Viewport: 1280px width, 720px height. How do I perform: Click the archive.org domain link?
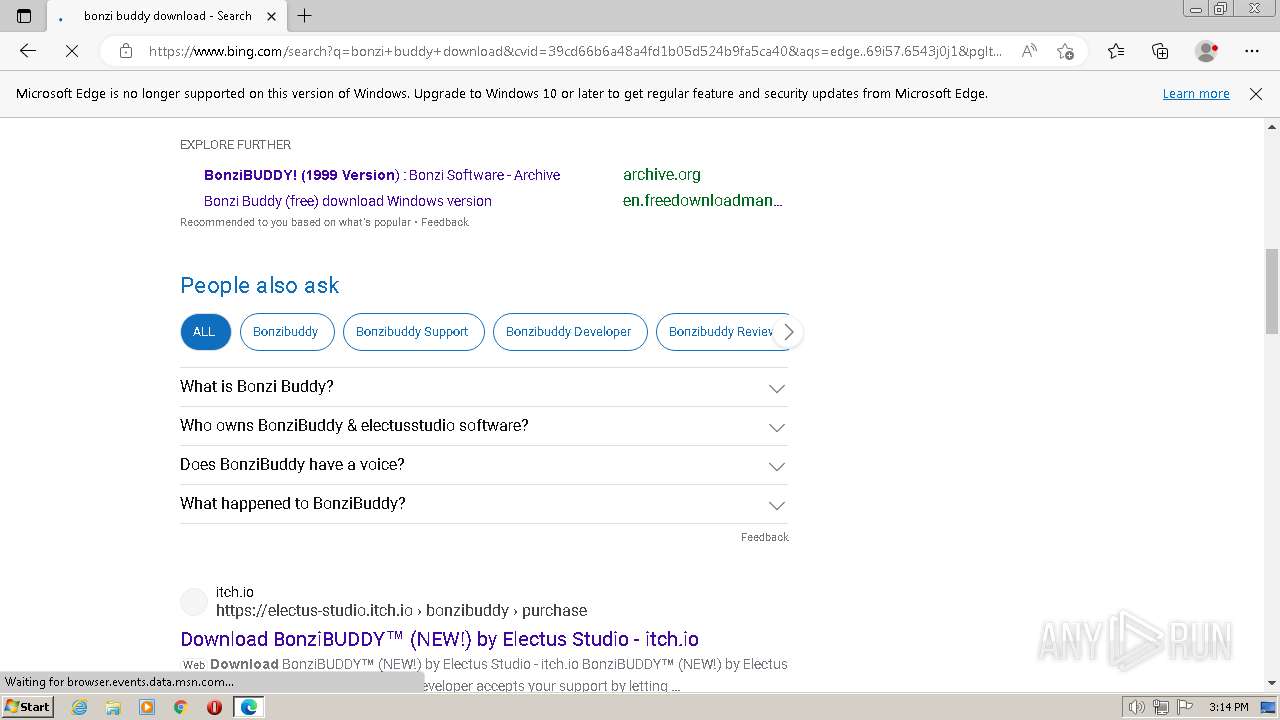click(x=662, y=175)
